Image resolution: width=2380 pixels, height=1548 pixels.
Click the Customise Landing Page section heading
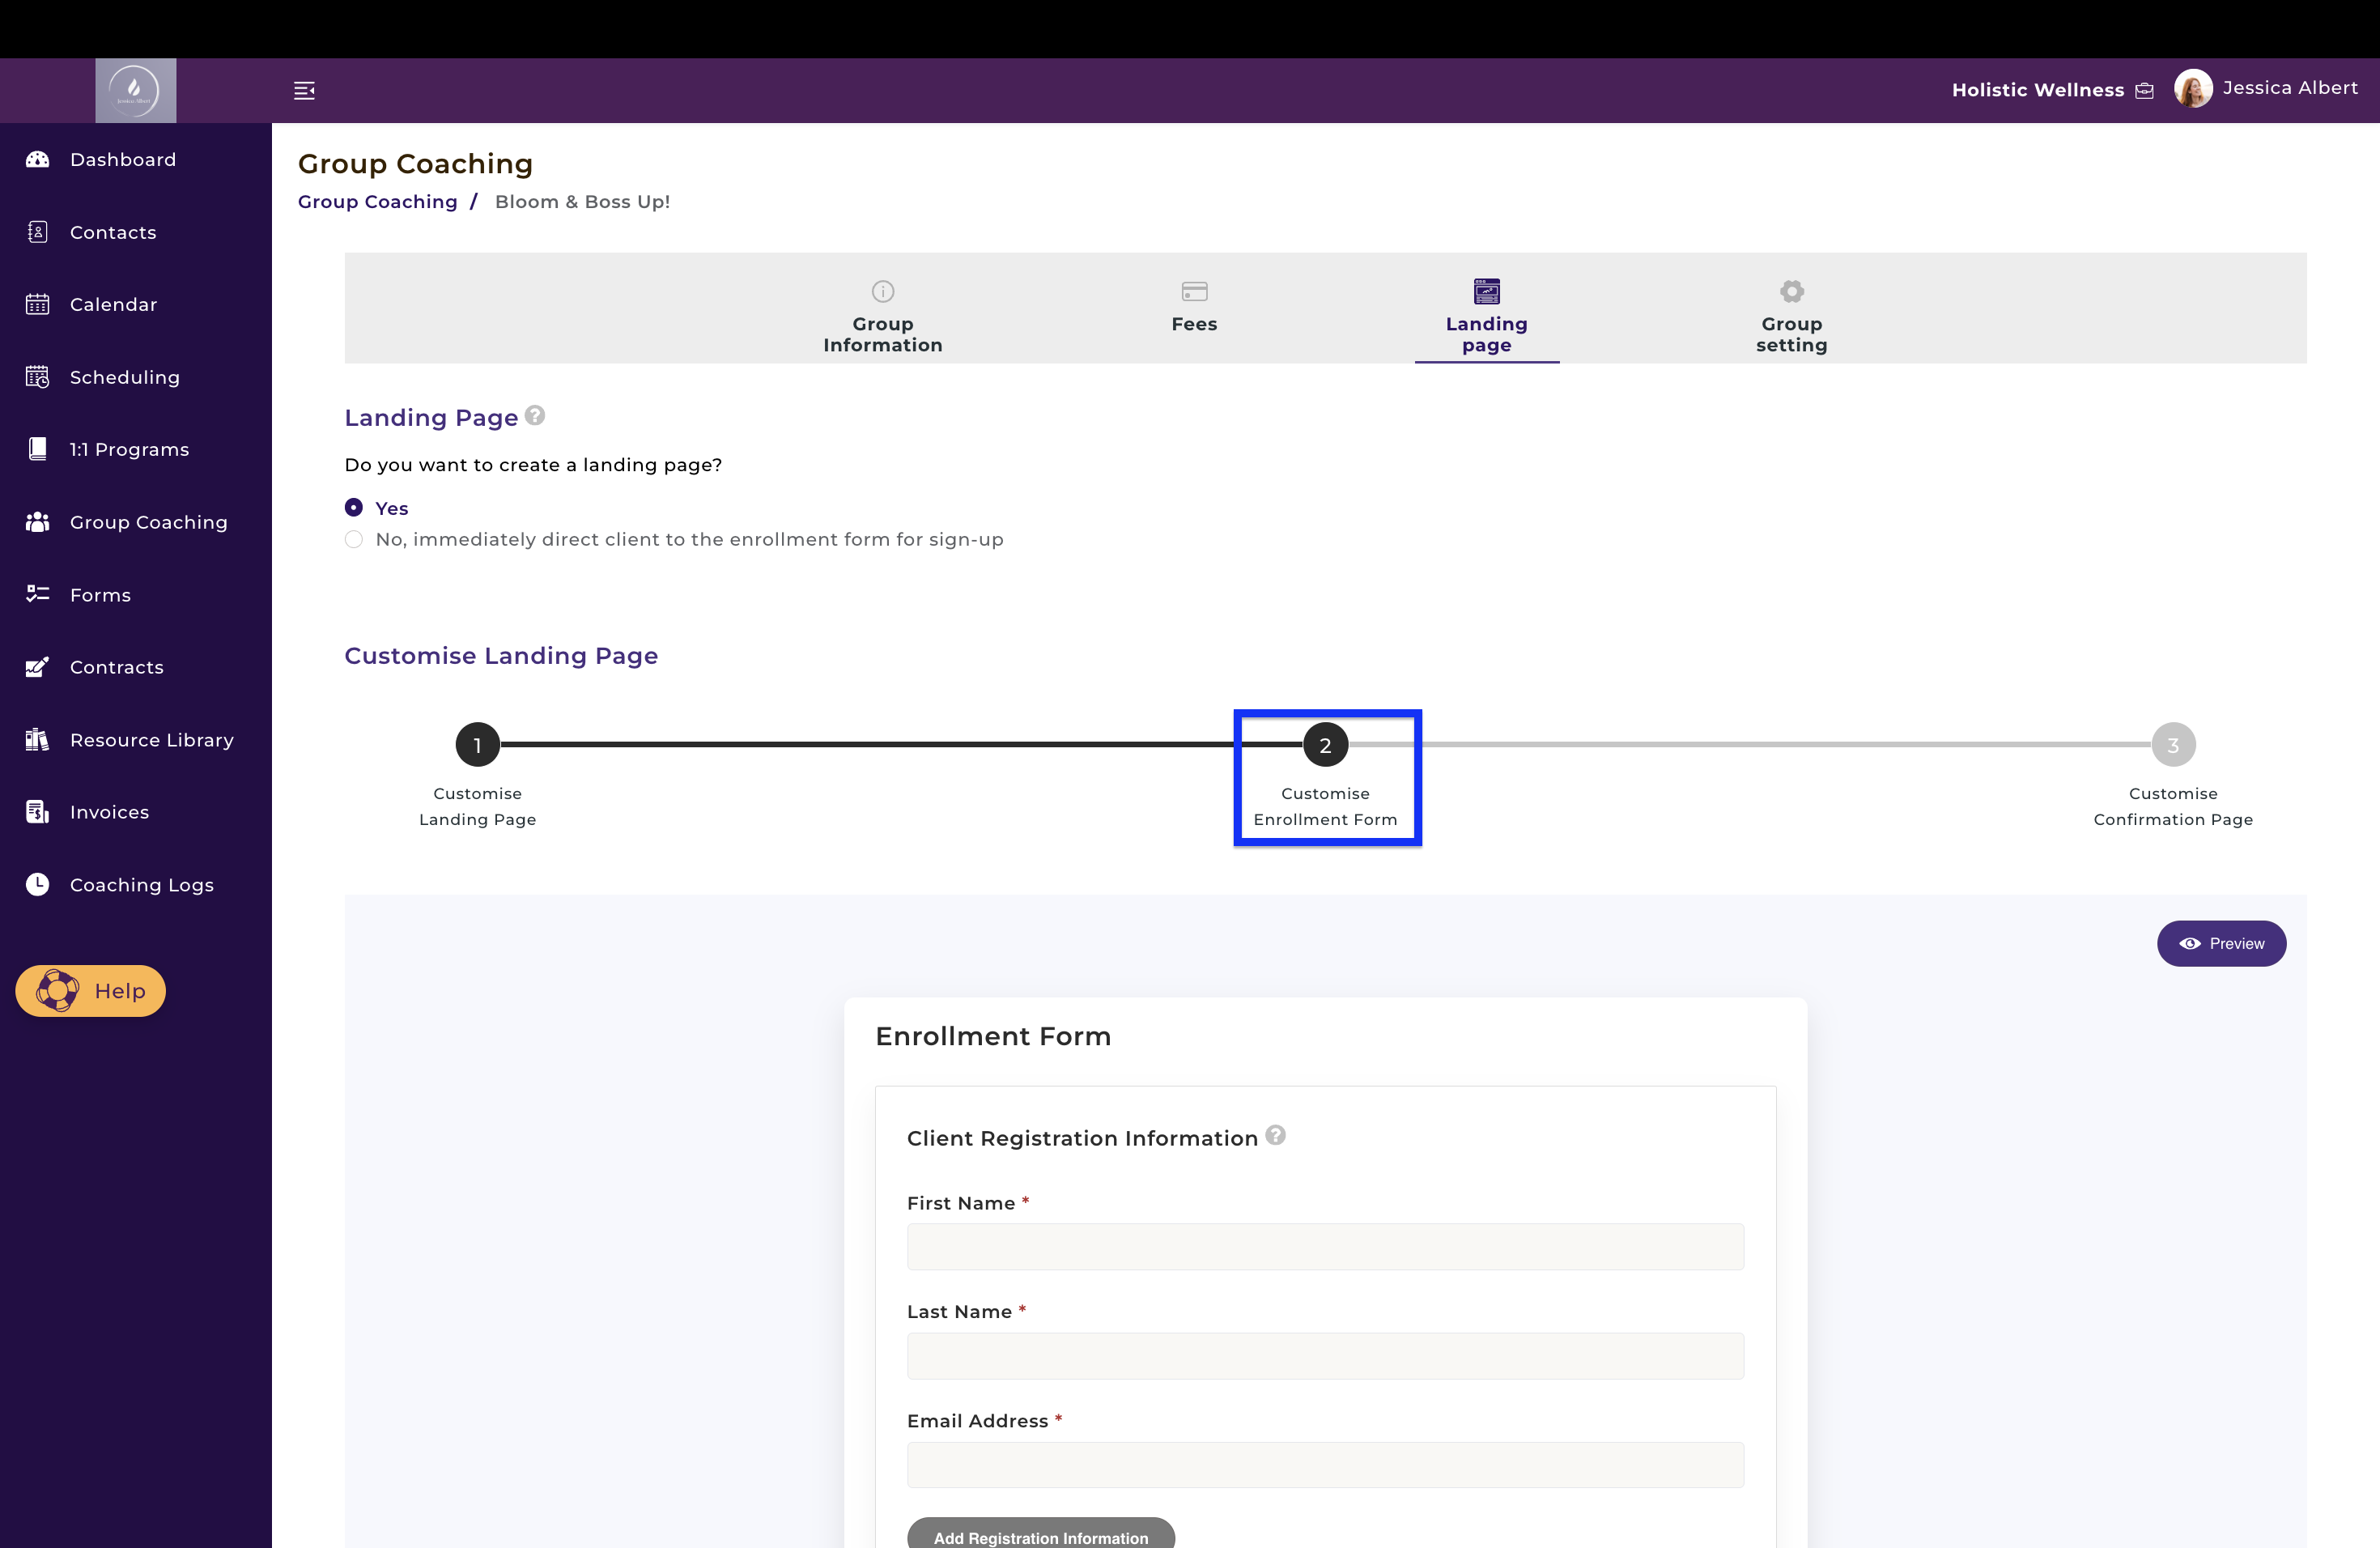tap(501, 655)
